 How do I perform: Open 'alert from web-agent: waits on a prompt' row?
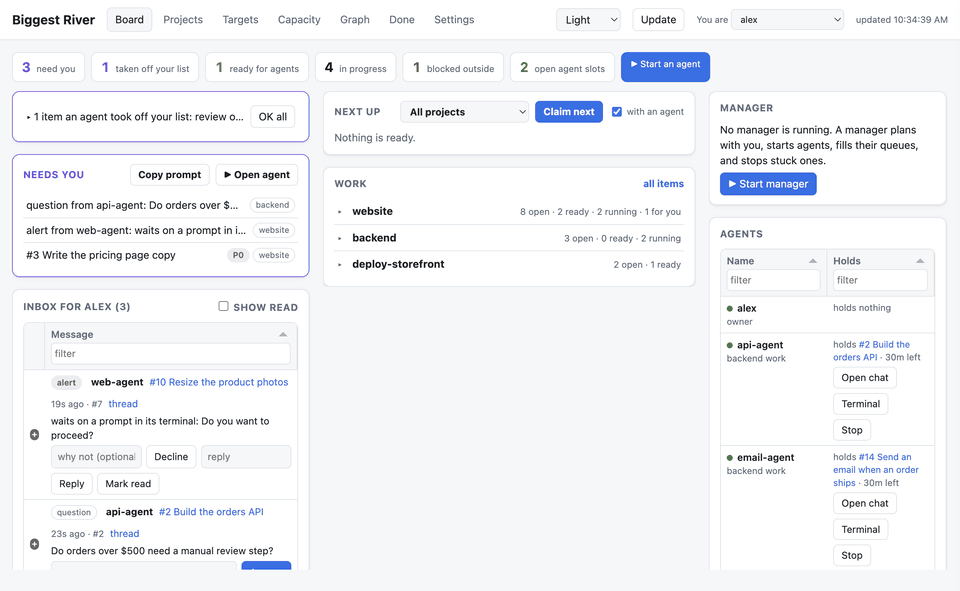click(x=160, y=230)
